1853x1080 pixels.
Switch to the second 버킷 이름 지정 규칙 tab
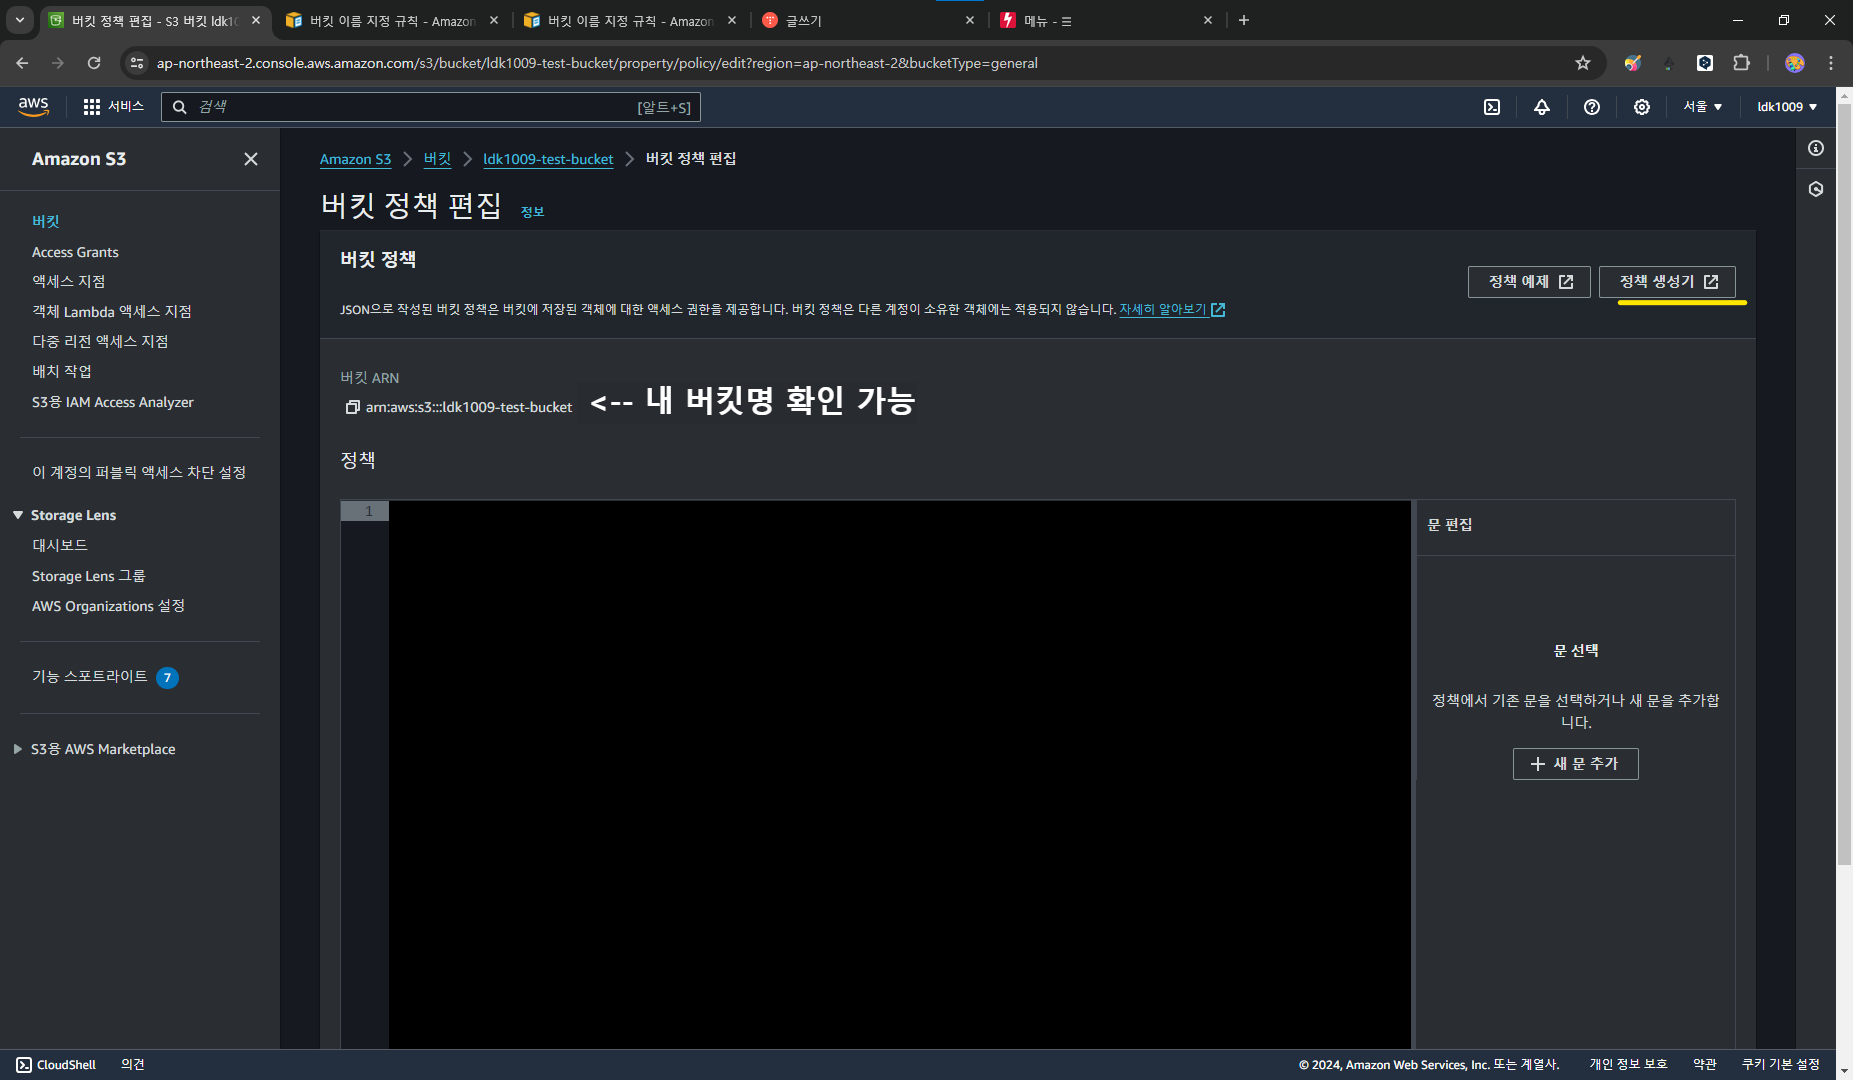click(392, 20)
